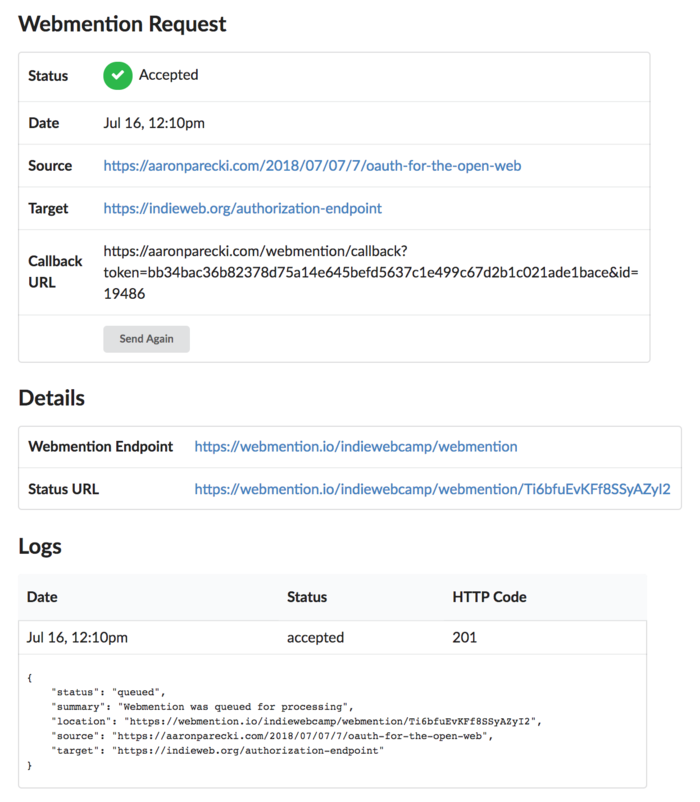Click the 201 HTTP code value
The width and height of the screenshot is (700, 802).
point(464,637)
